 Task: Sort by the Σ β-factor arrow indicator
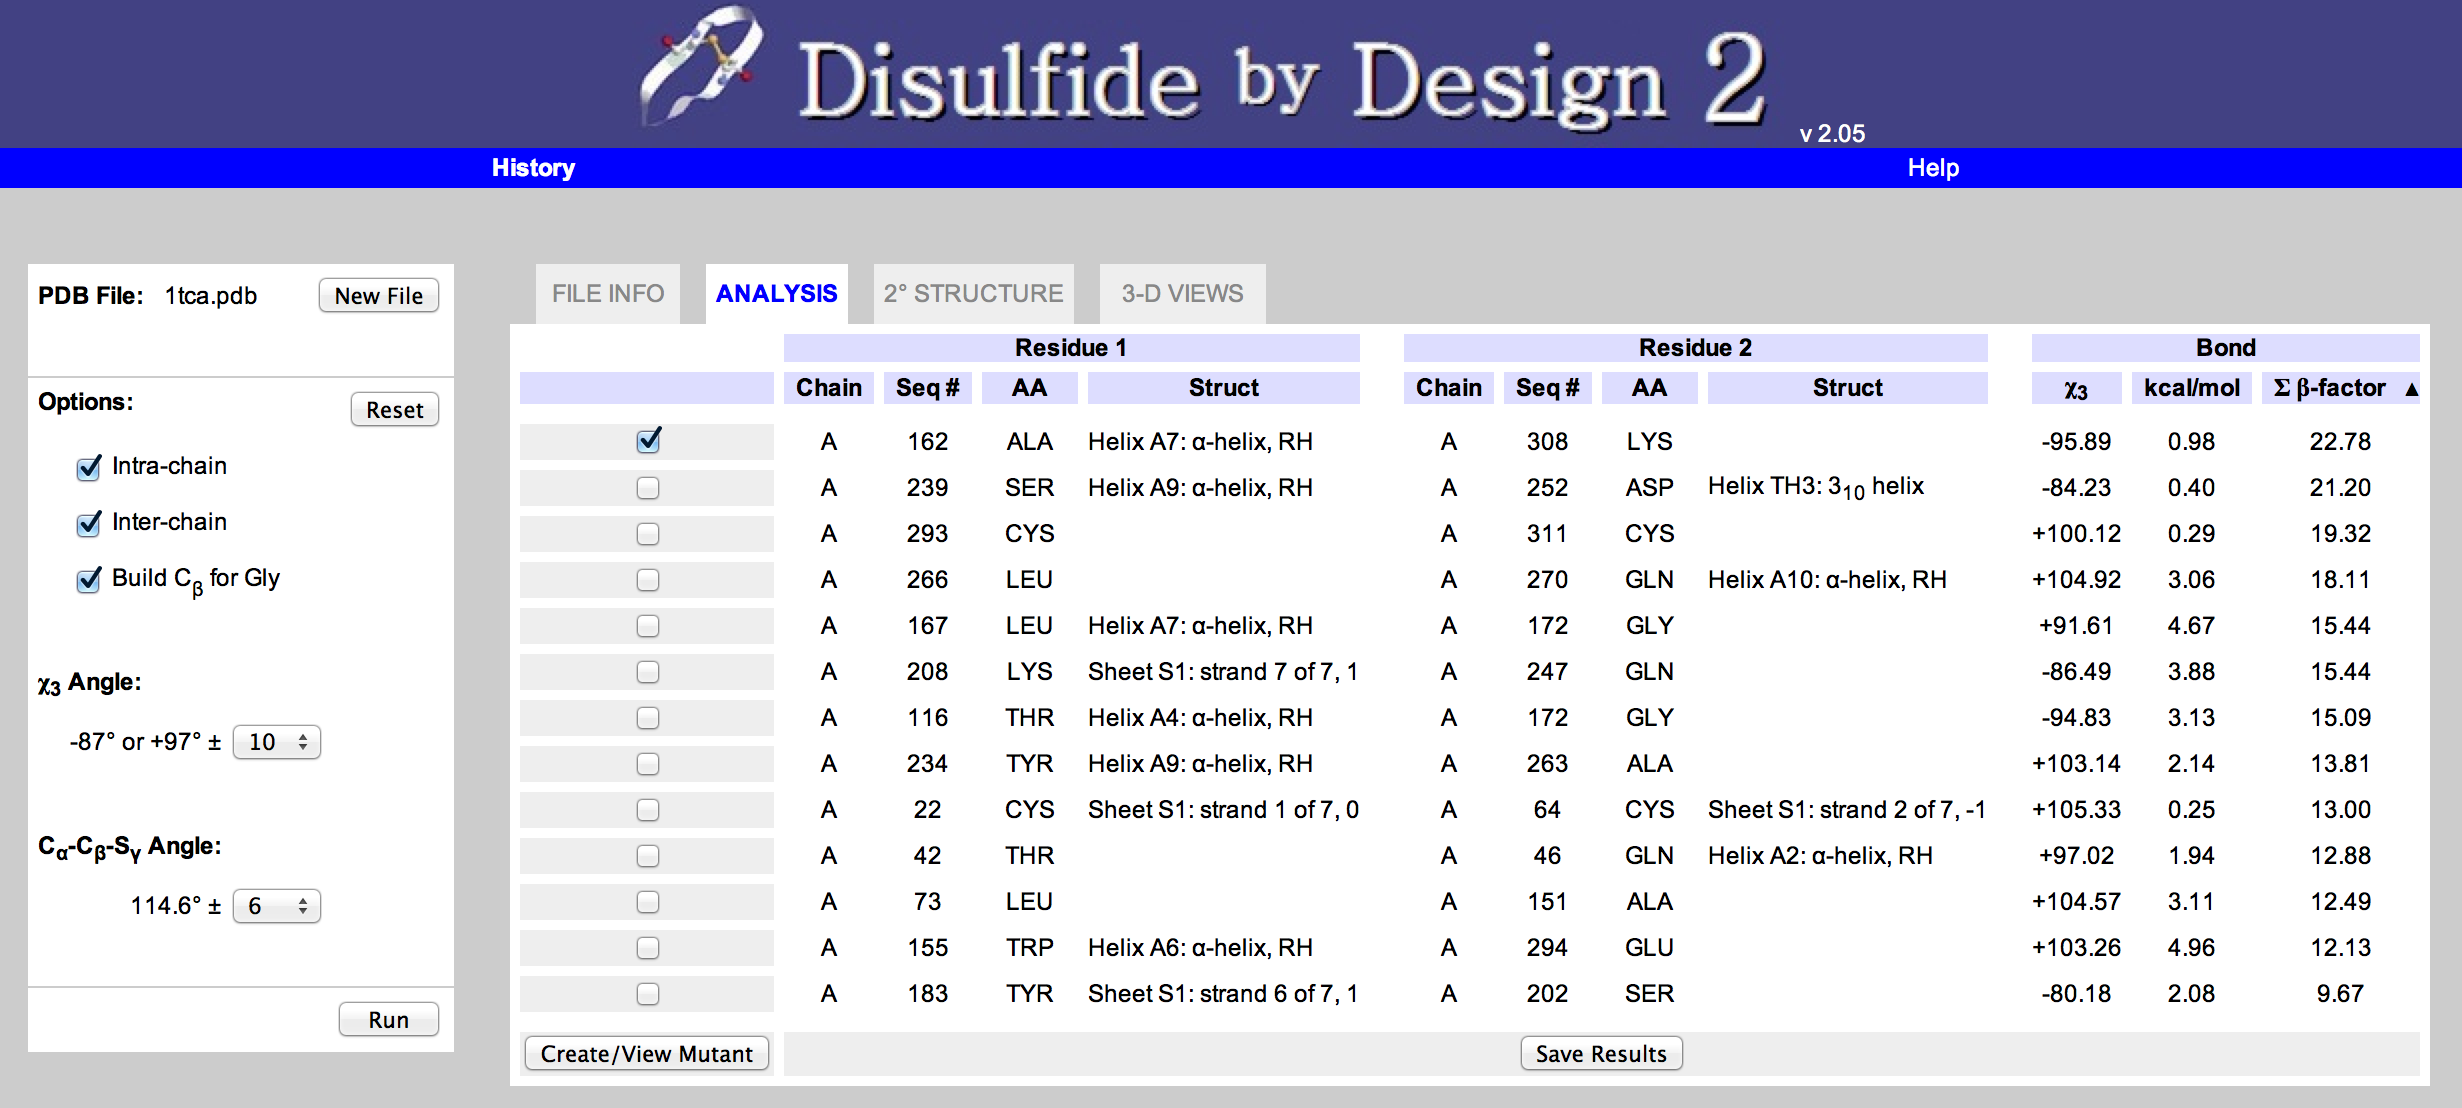click(x=2411, y=389)
